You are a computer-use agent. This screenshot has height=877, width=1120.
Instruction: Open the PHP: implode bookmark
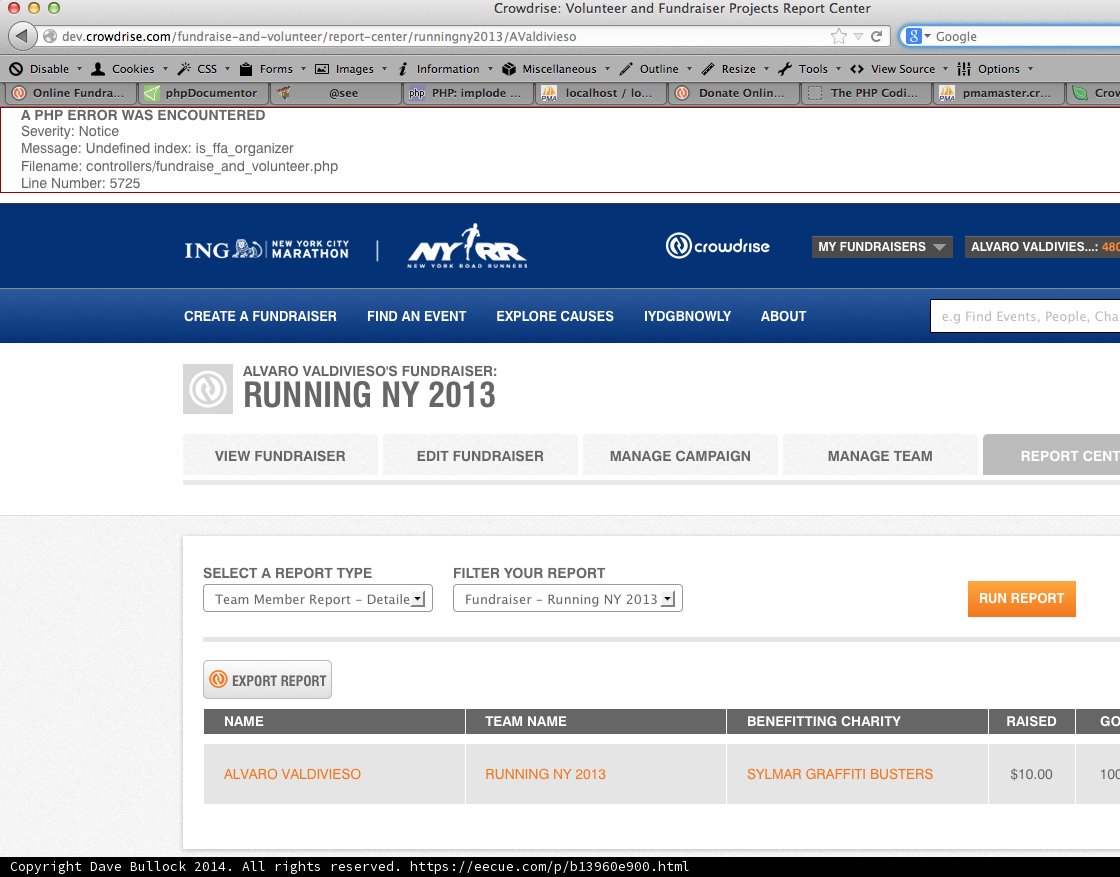pyautogui.click(x=469, y=93)
